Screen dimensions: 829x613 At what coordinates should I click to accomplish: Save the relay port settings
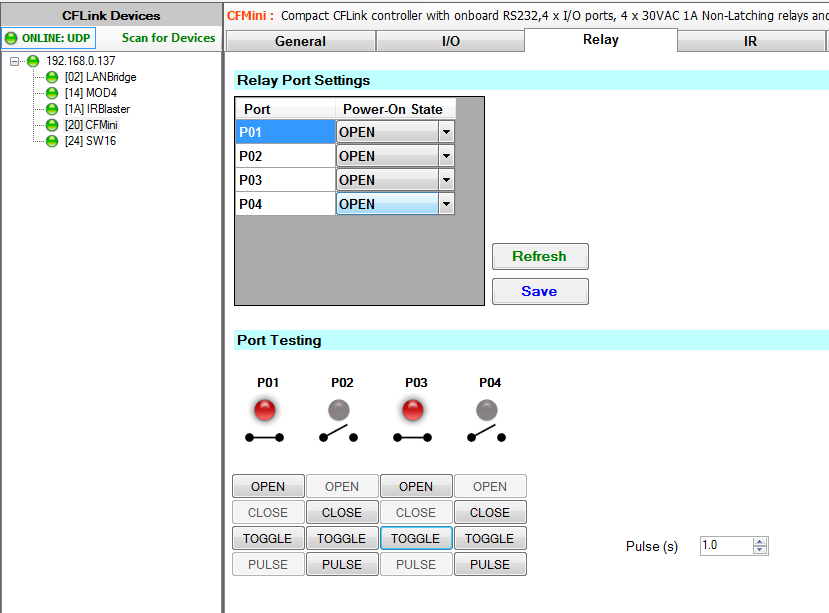pos(540,291)
